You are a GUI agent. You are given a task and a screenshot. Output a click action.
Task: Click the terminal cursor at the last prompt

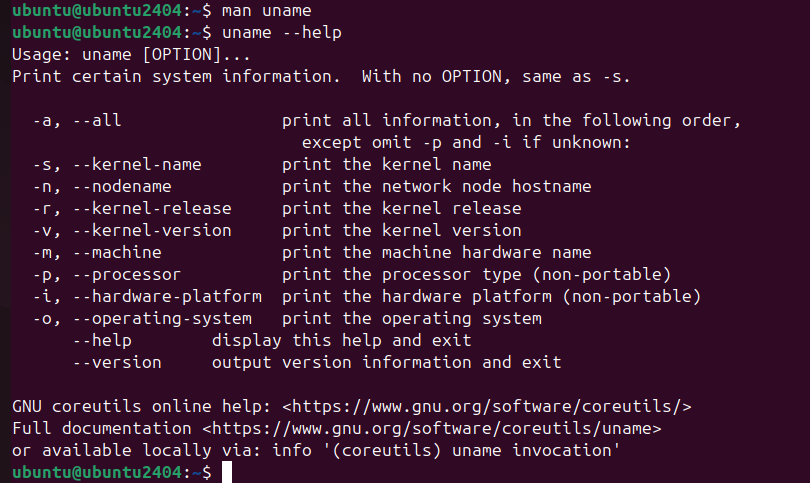[x=227, y=472]
